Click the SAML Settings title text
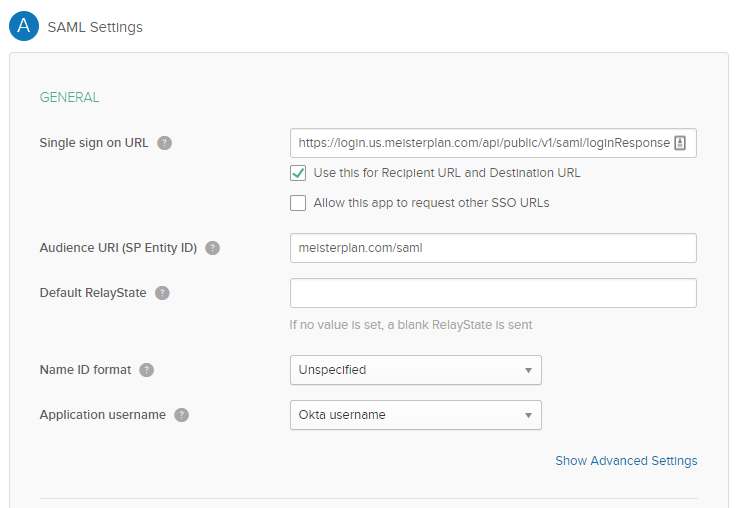Image resolution: width=739 pixels, height=508 pixels. [95, 27]
